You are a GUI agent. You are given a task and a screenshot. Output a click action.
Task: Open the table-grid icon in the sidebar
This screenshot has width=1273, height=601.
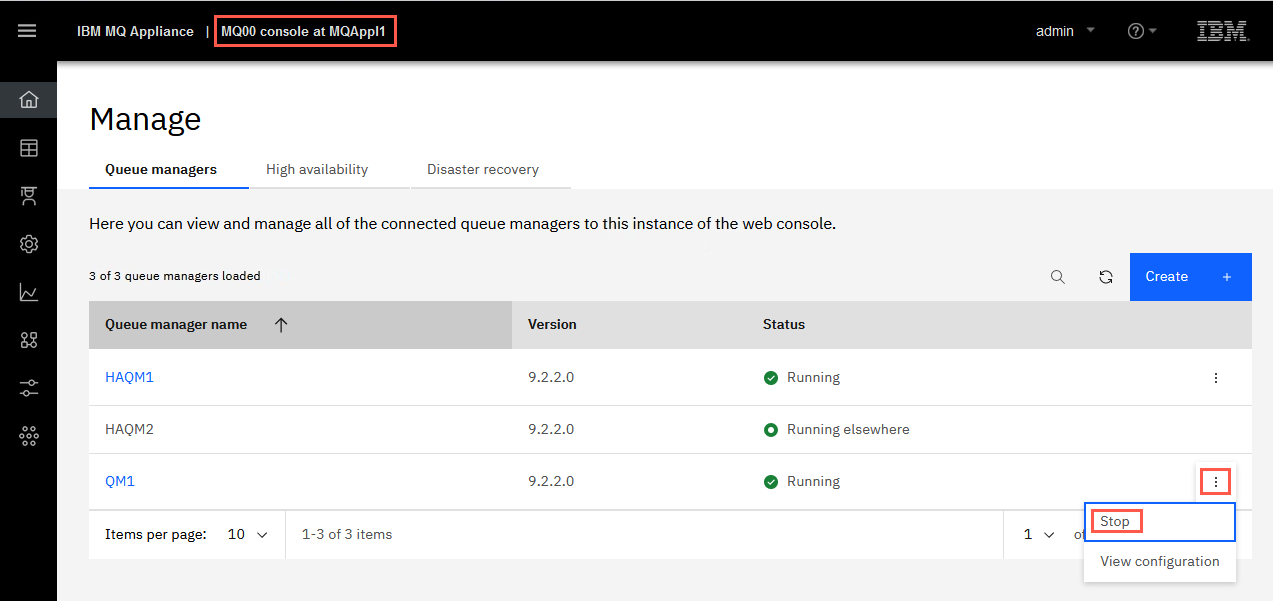tap(28, 148)
